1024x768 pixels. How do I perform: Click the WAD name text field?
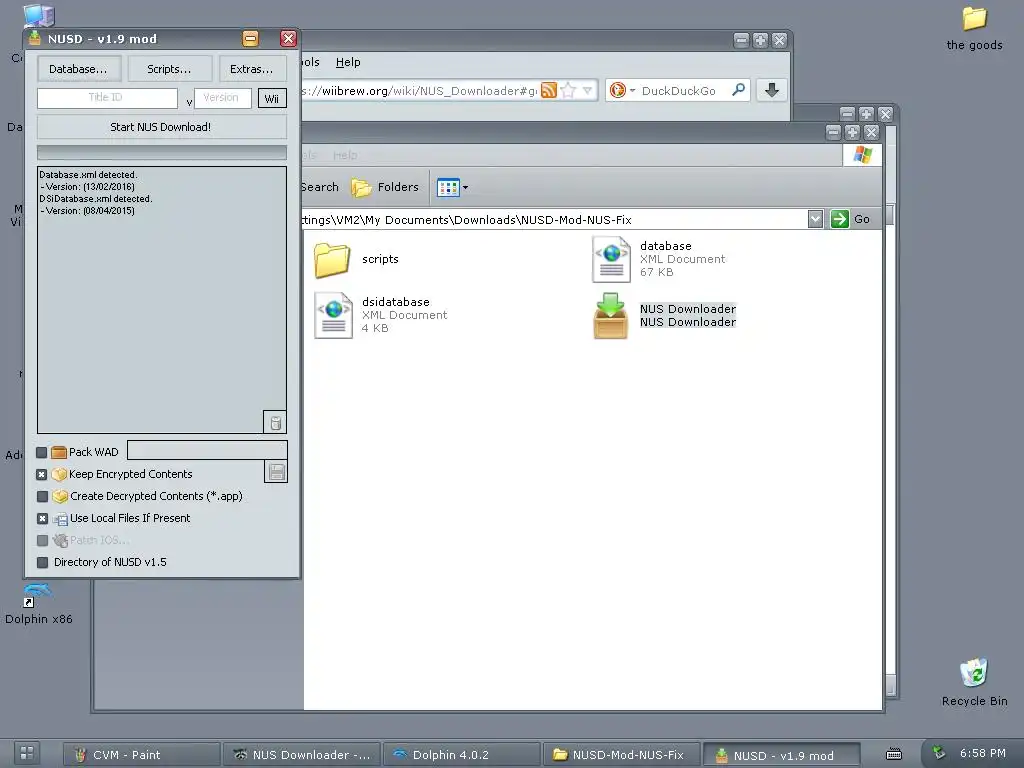[x=207, y=450]
